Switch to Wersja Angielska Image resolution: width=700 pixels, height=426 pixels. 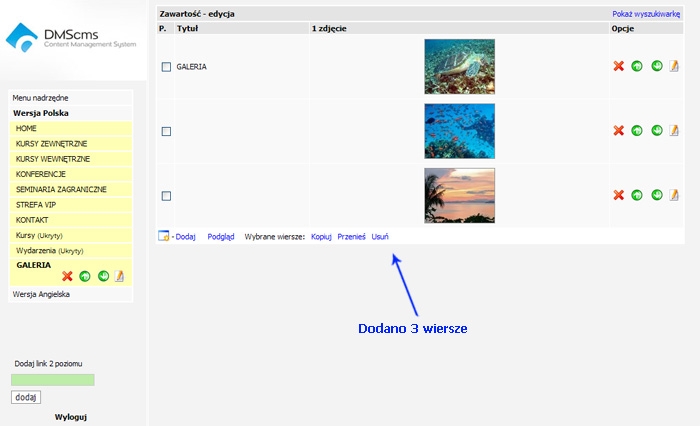(x=41, y=294)
